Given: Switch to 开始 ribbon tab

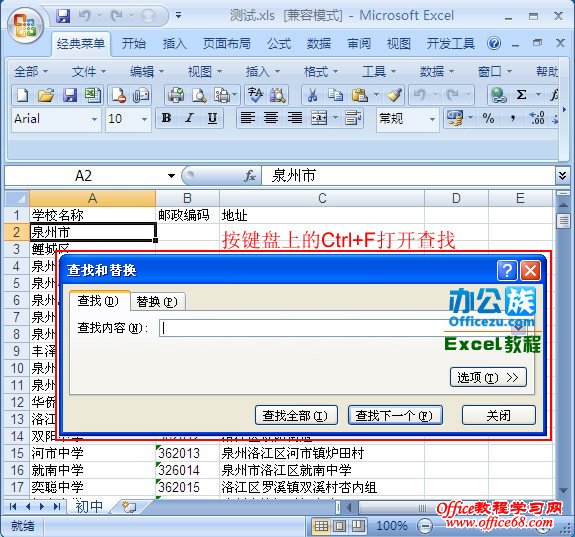Looking at the screenshot, I should [133, 44].
